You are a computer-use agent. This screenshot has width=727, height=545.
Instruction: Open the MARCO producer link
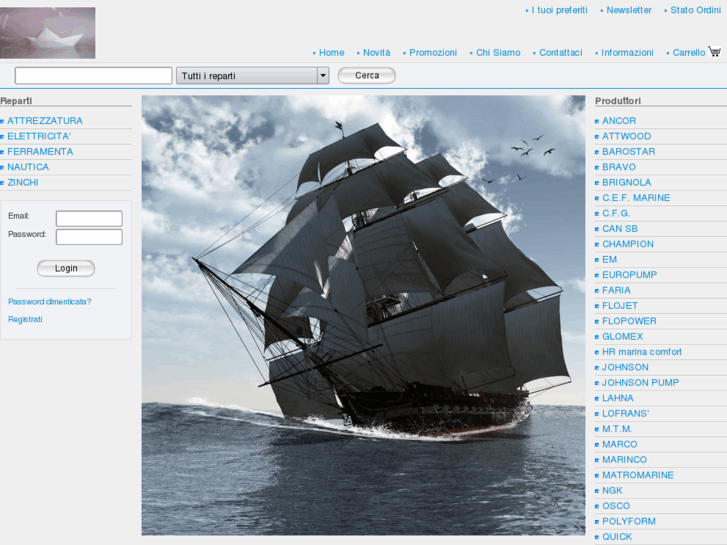[x=619, y=444]
